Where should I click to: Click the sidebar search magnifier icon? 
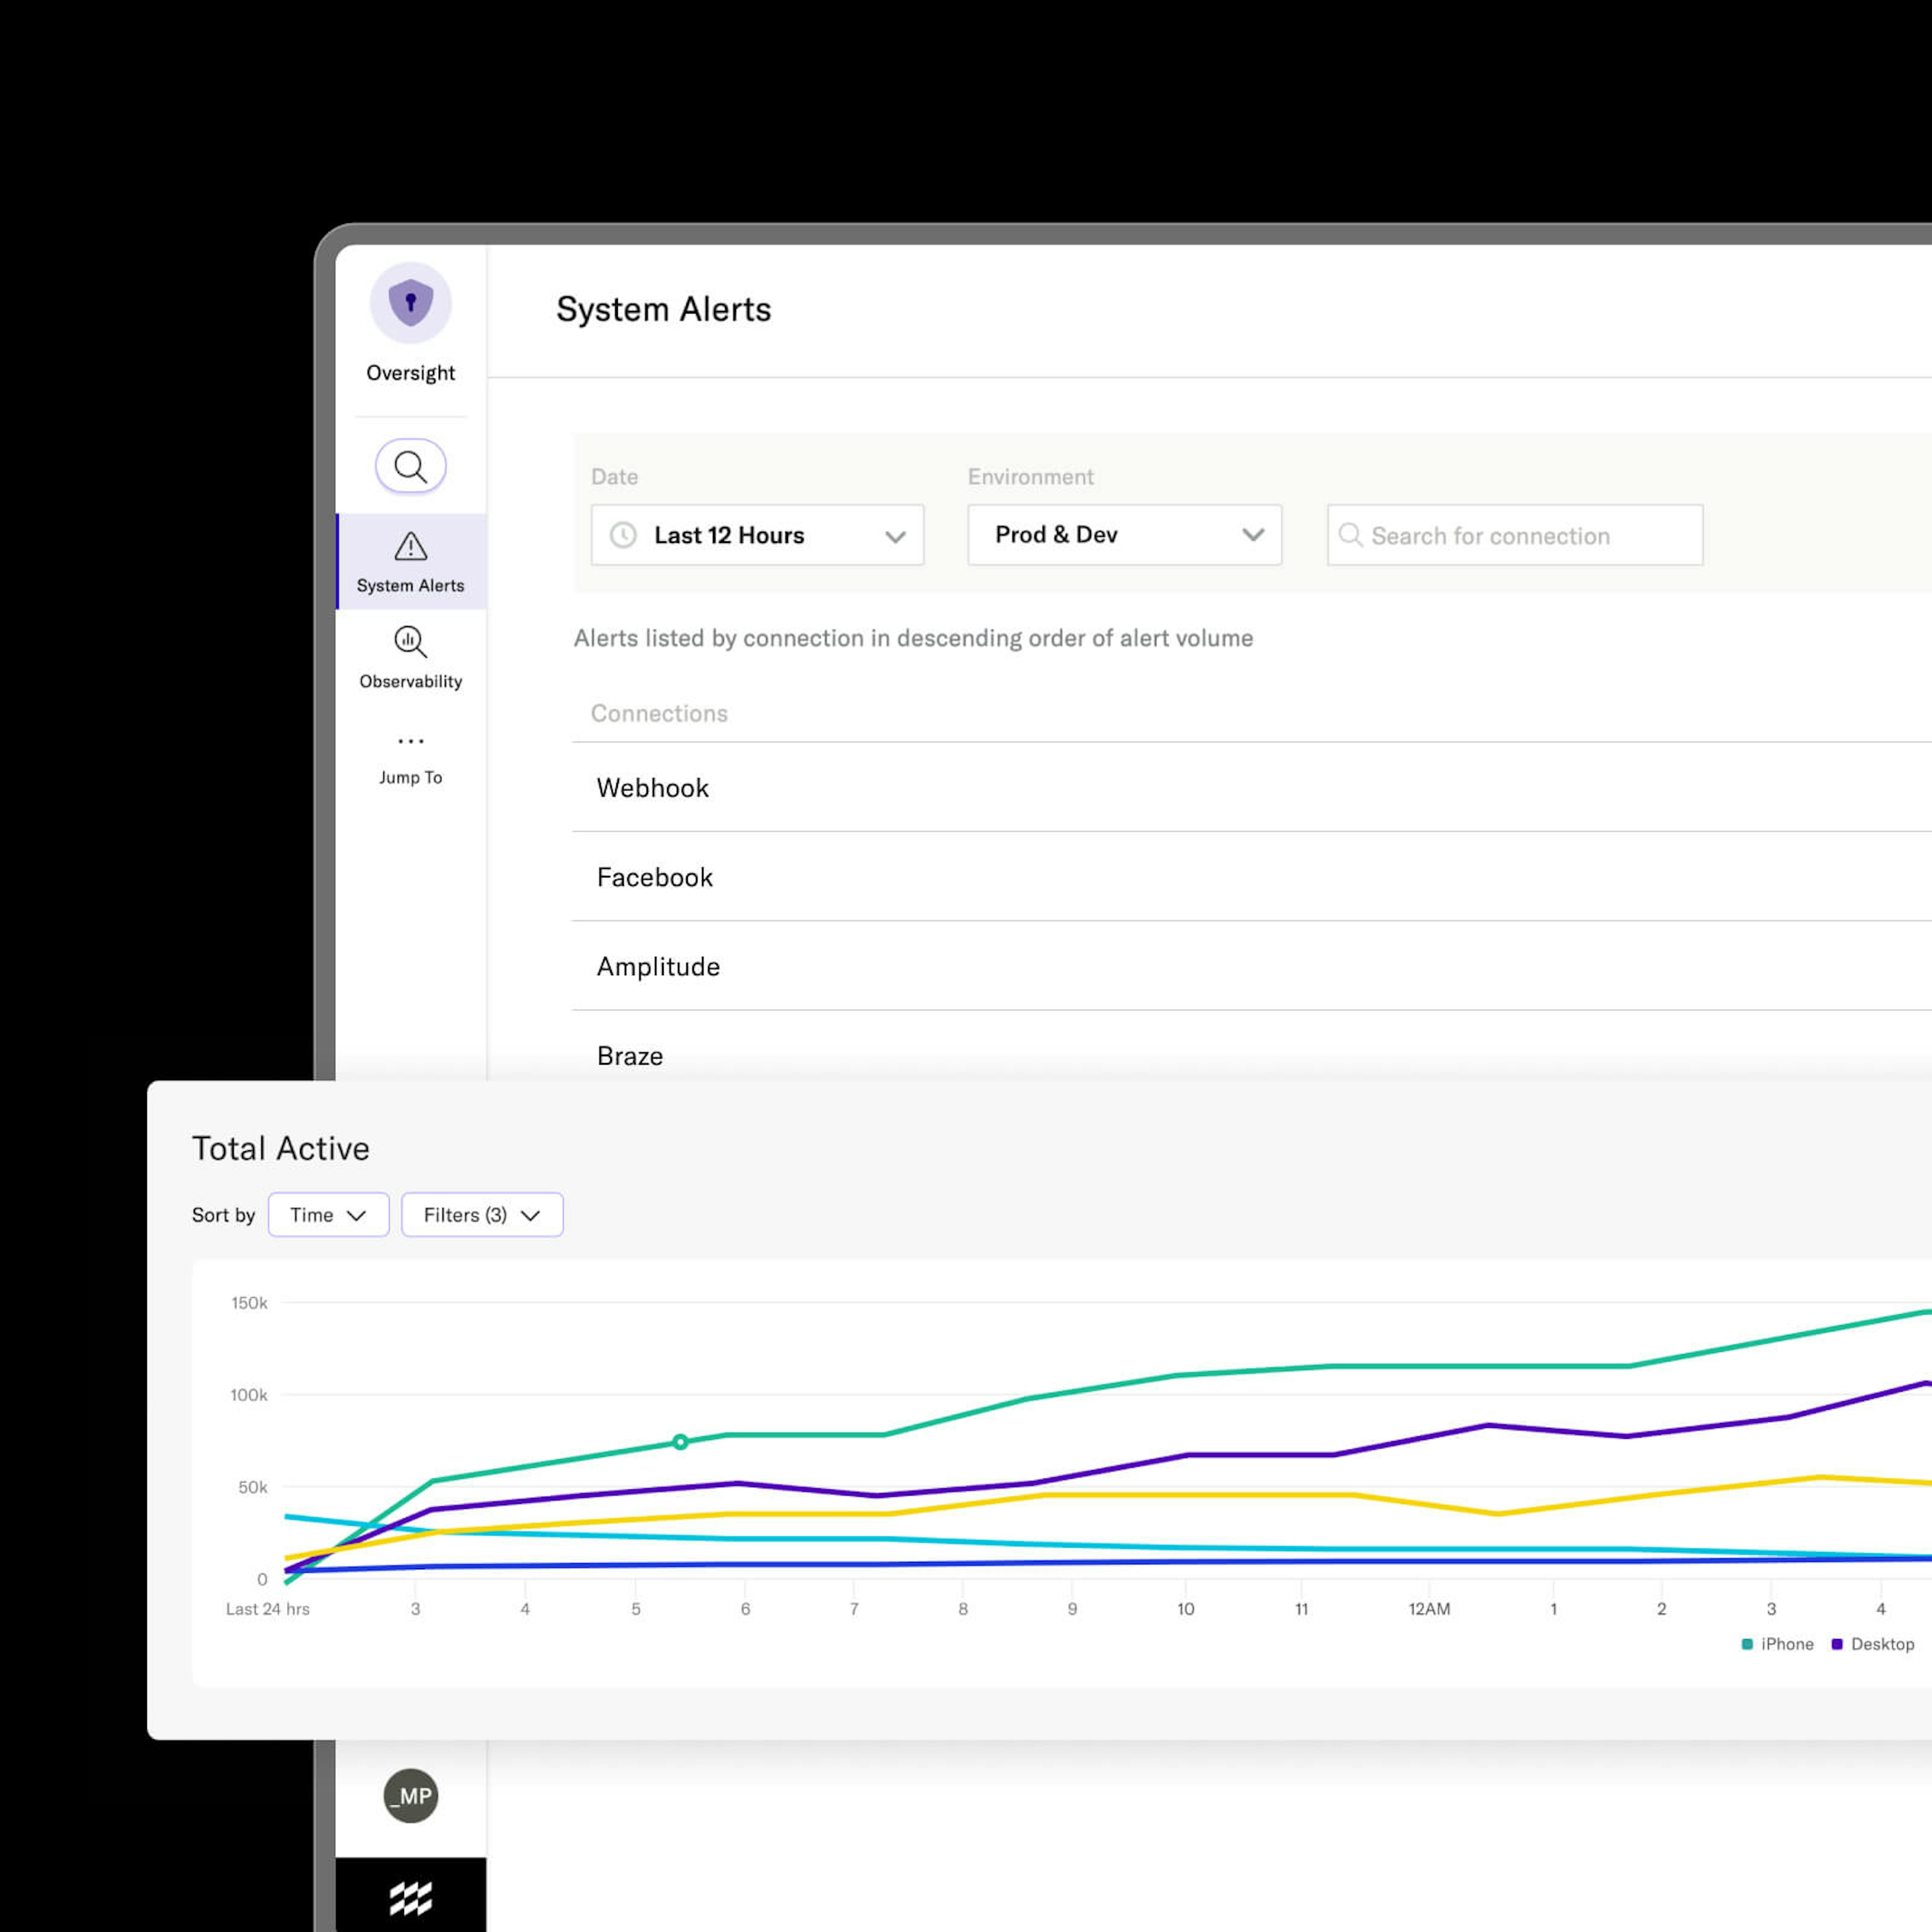(x=410, y=466)
